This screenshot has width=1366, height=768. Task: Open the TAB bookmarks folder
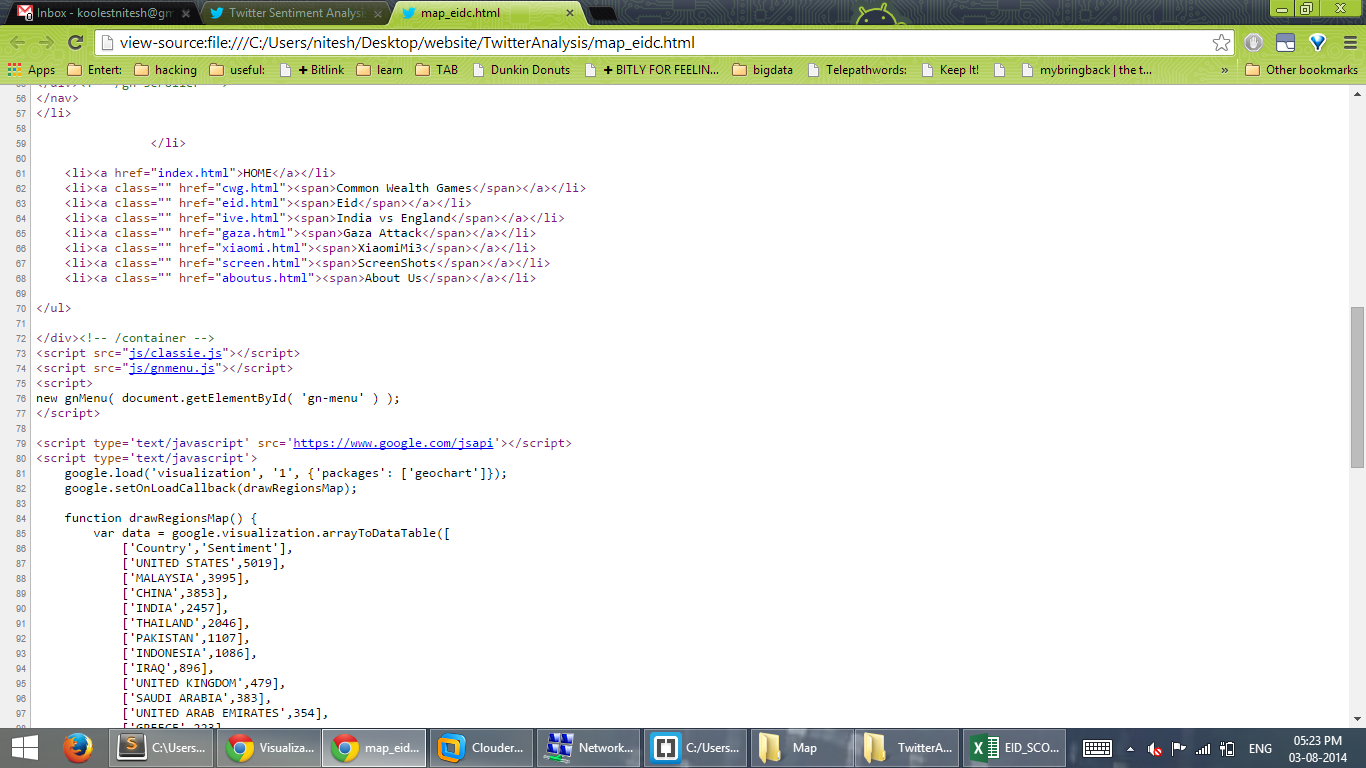[x=436, y=70]
